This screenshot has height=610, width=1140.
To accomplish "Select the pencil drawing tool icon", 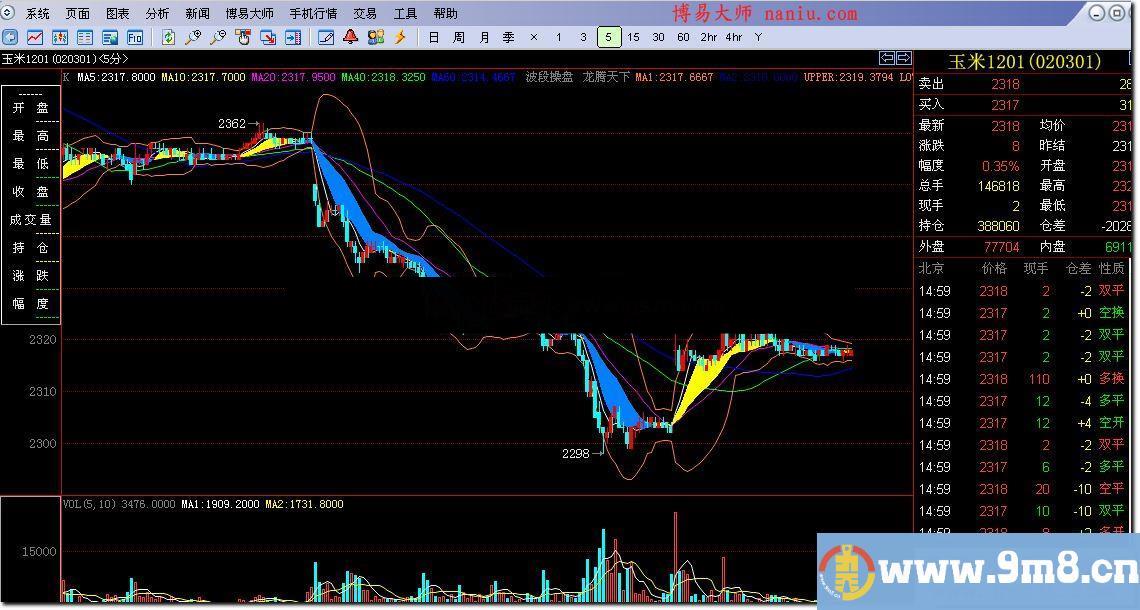I will pyautogui.click(x=325, y=37).
